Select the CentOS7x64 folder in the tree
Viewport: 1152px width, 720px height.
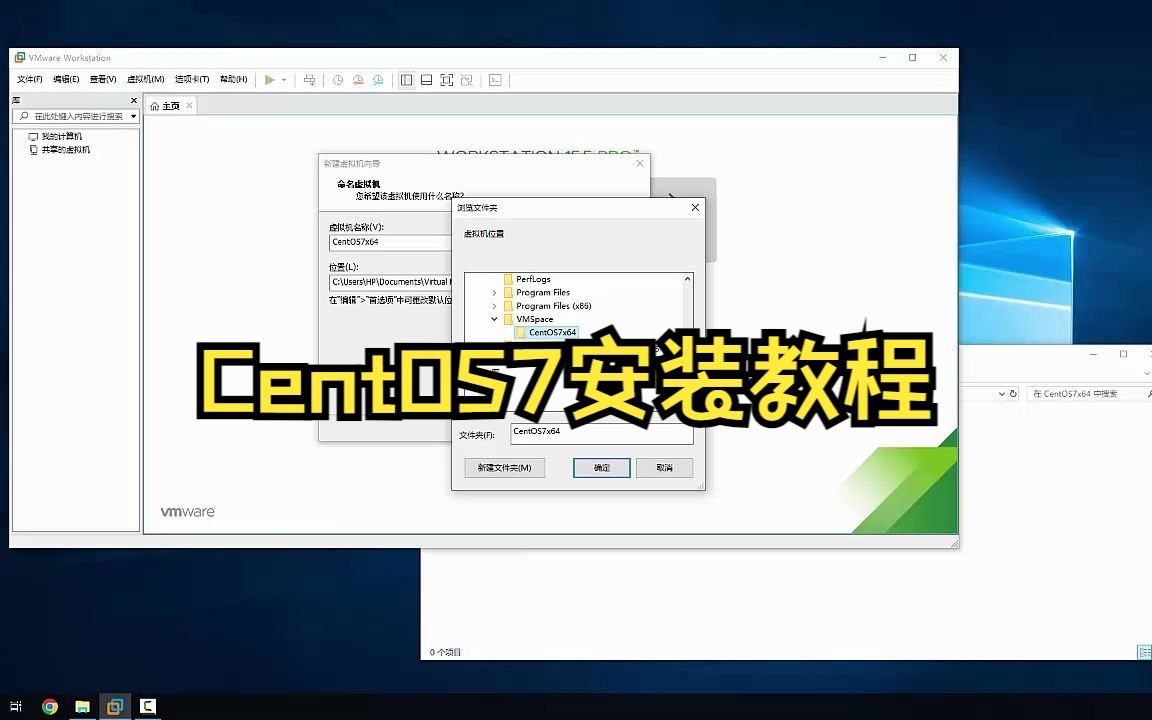[x=551, y=331]
